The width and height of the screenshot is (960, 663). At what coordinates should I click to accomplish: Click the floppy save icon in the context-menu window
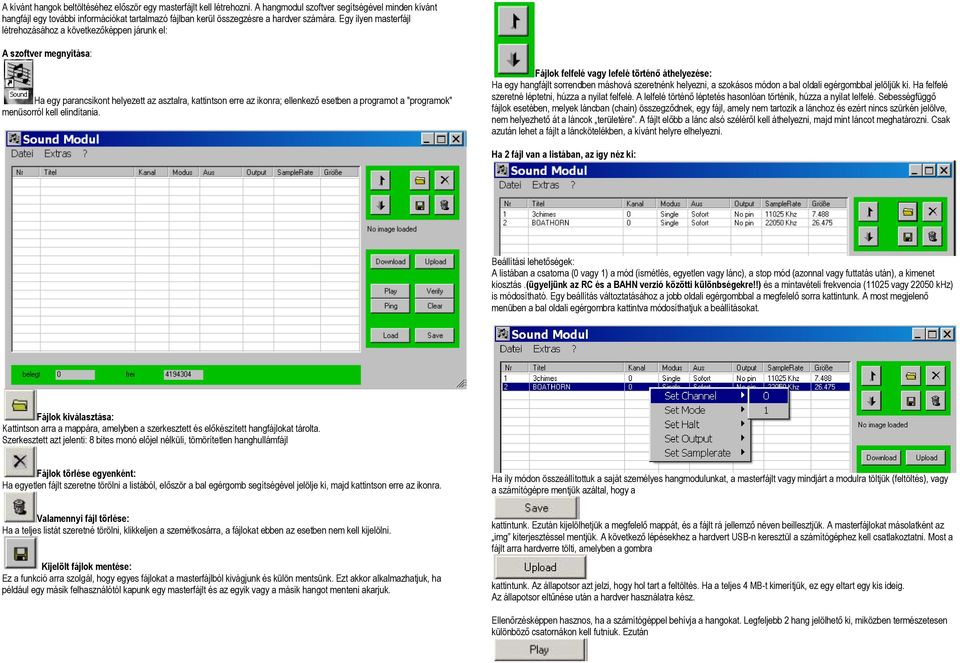point(910,400)
